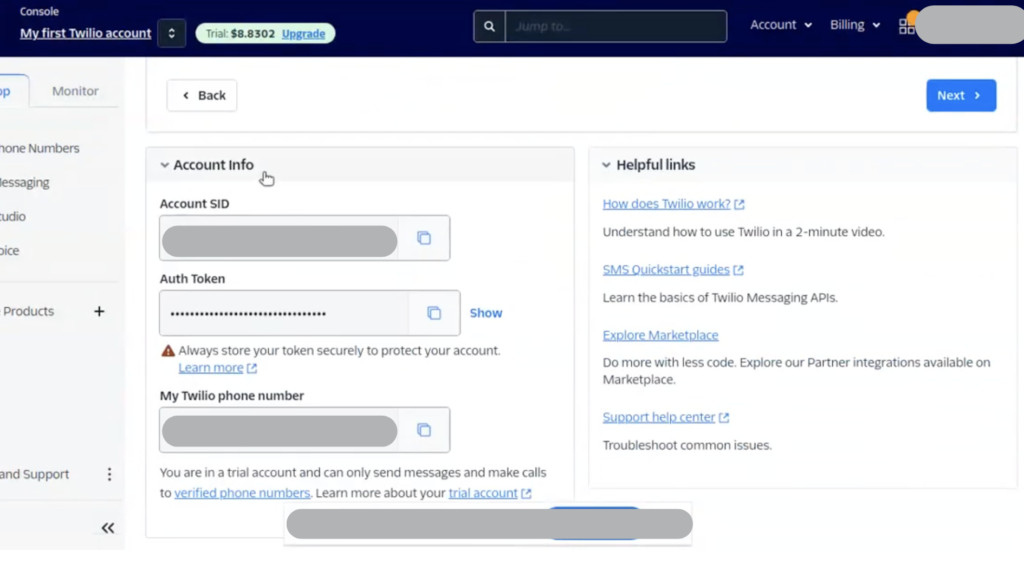Show the hidden Auth Token
Image resolution: width=1024 pixels, height=583 pixels.
pos(486,313)
